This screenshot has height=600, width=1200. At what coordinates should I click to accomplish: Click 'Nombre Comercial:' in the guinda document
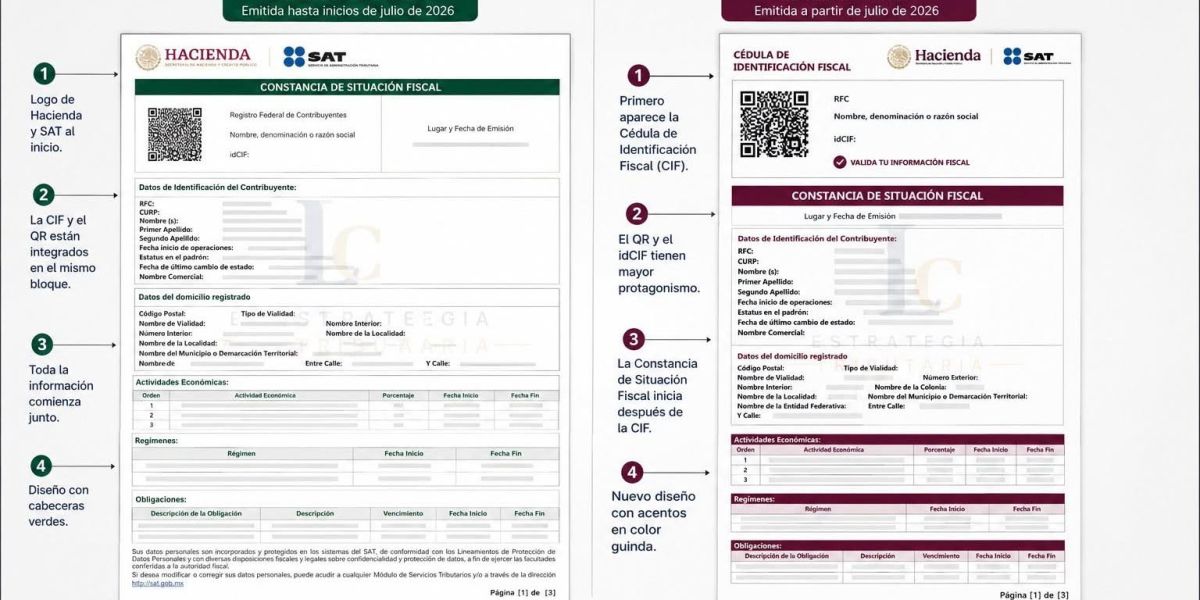pos(771,332)
